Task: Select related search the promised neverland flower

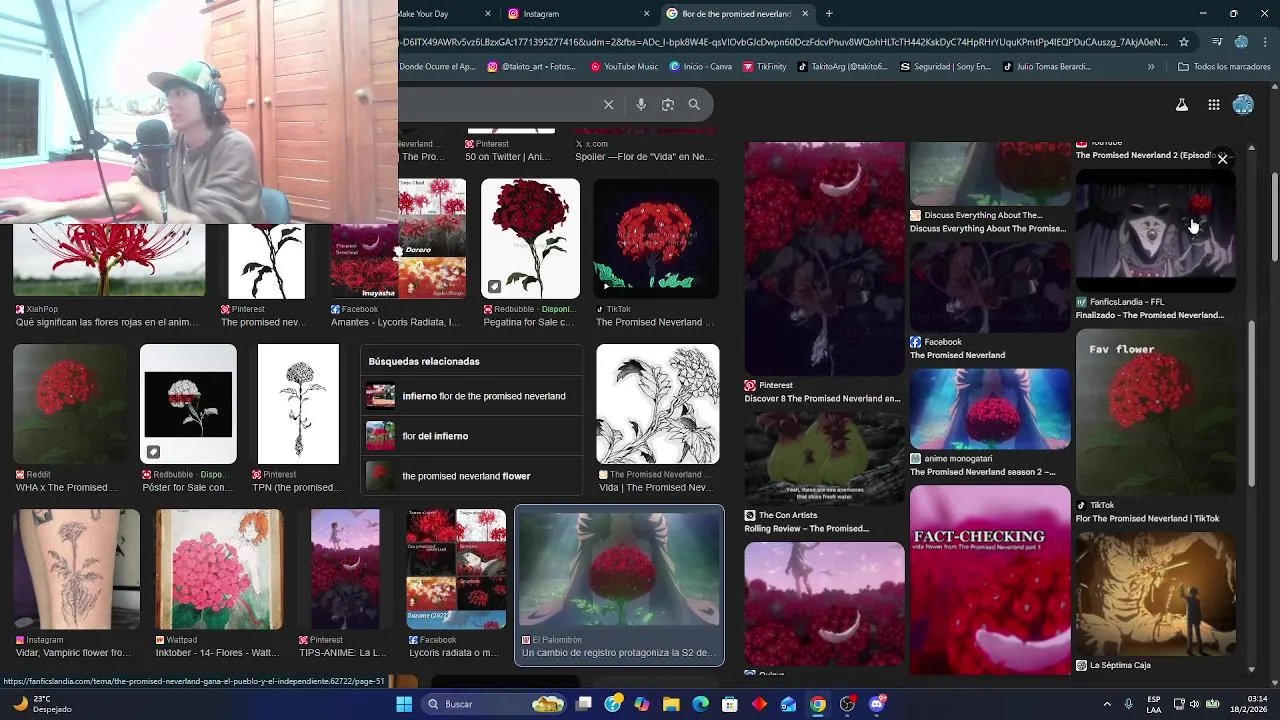Action: (471, 476)
